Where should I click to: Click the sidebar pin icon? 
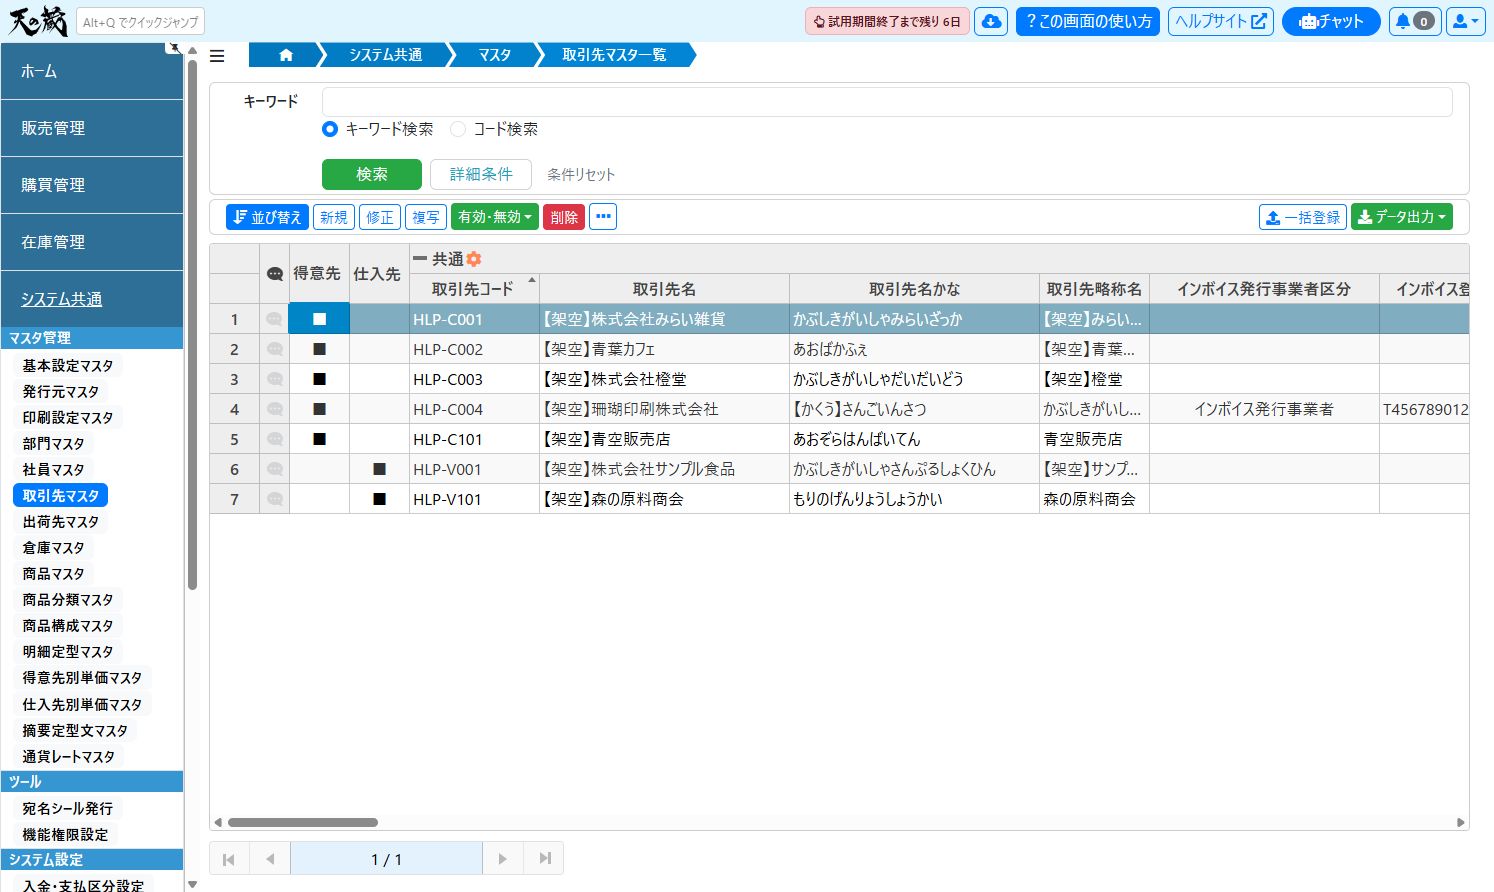tap(175, 48)
